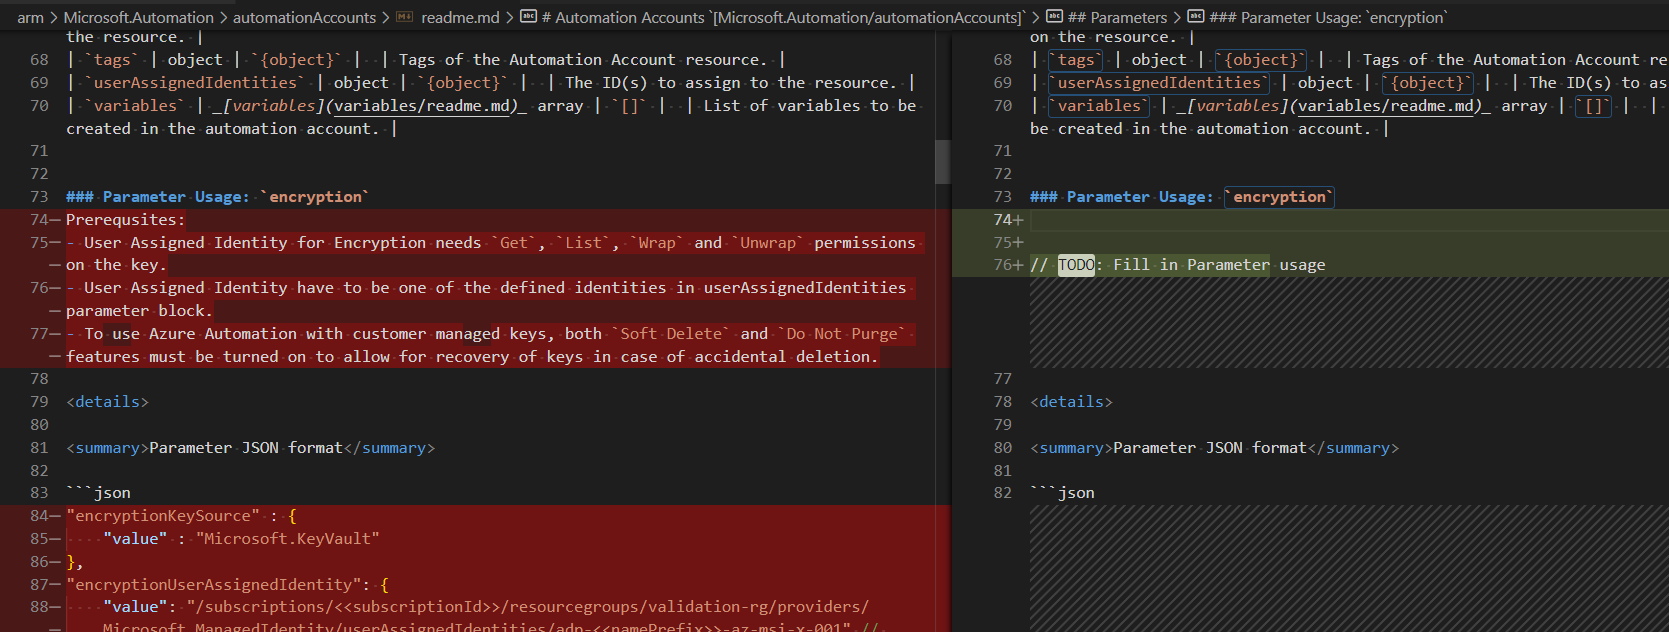Open the '# Automation Accounts' breadcrumb symbol list
Viewport: 1669px width, 632px height.
click(x=783, y=17)
